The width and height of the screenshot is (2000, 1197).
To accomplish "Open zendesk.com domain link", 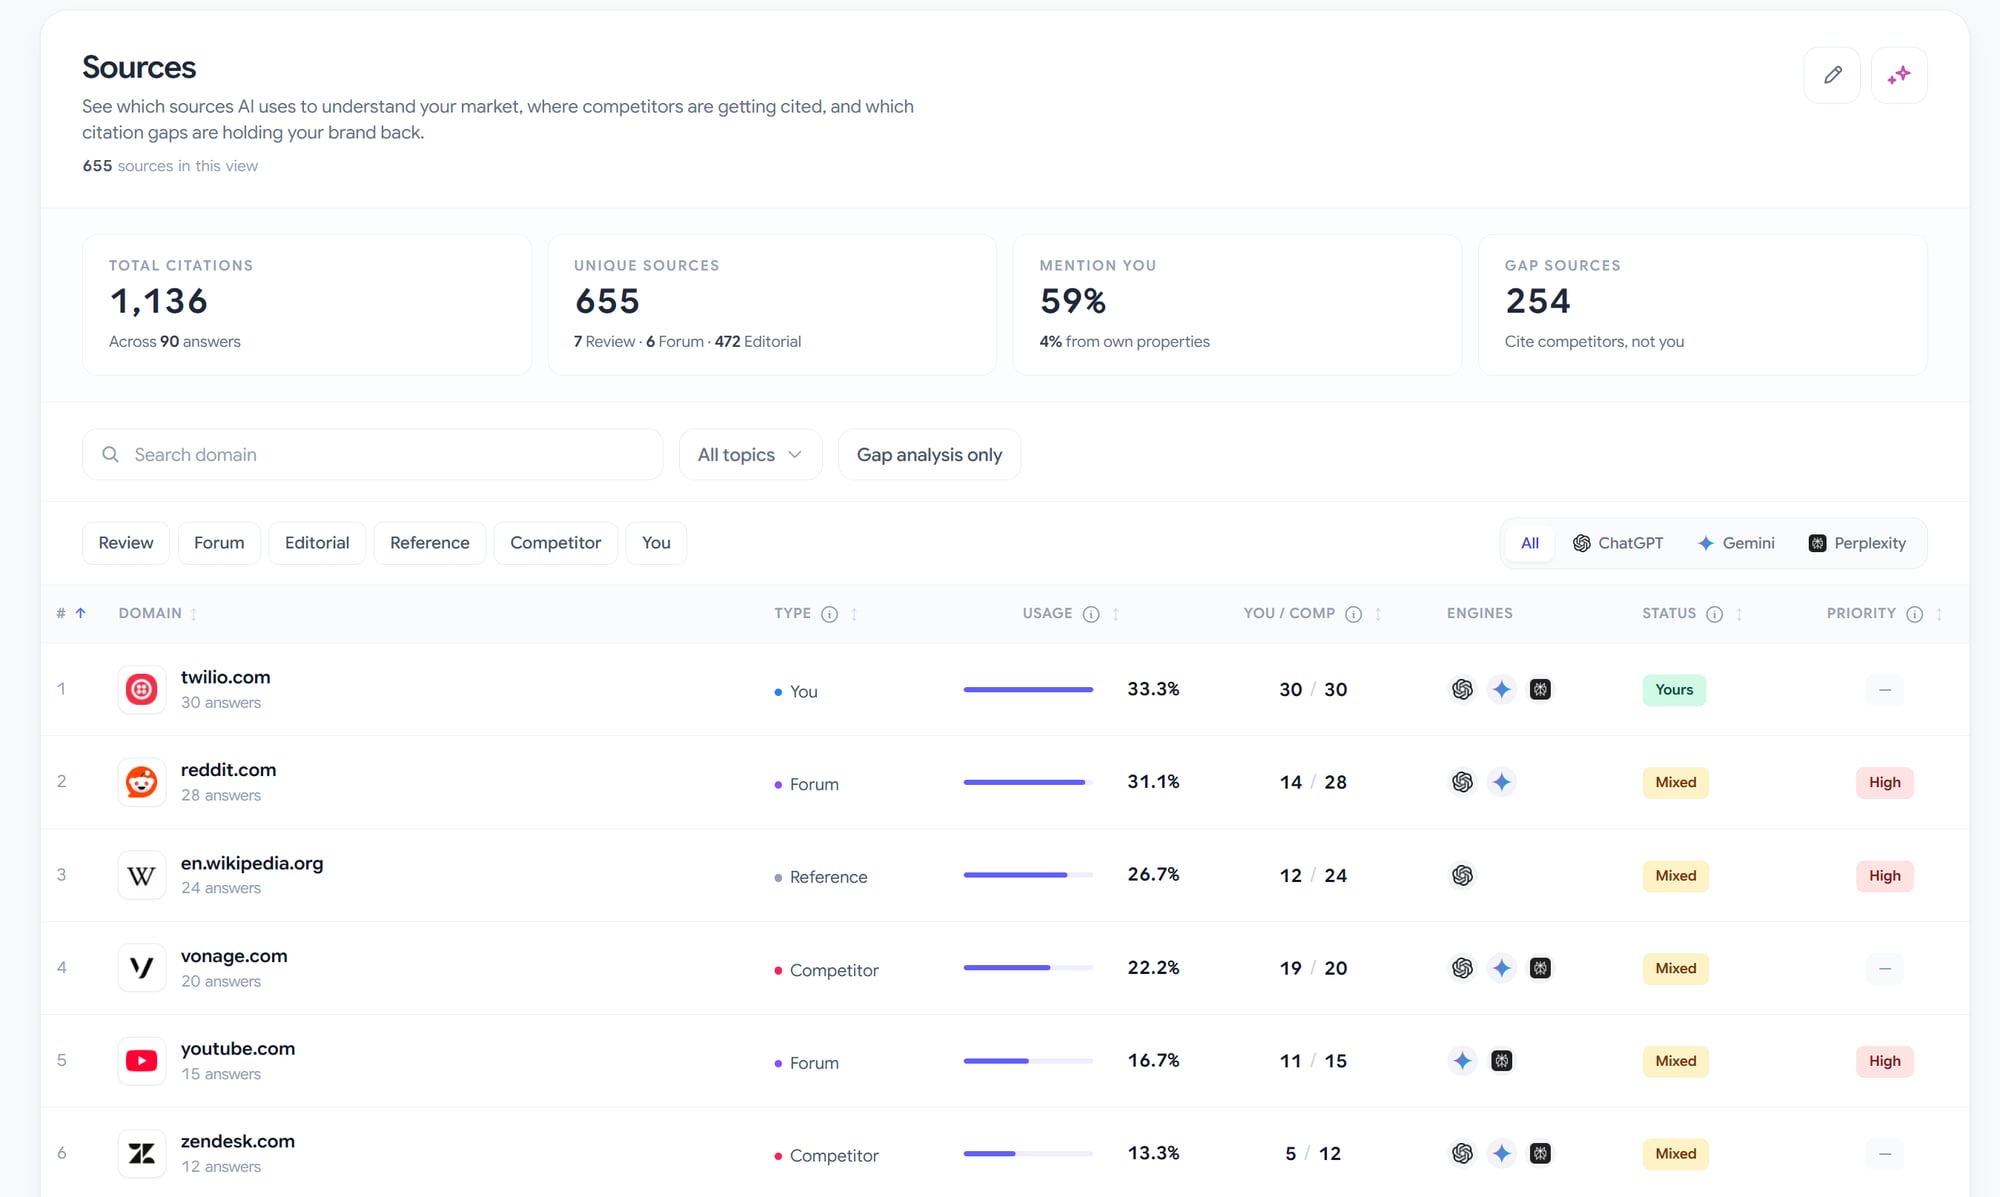I will 238,1141.
